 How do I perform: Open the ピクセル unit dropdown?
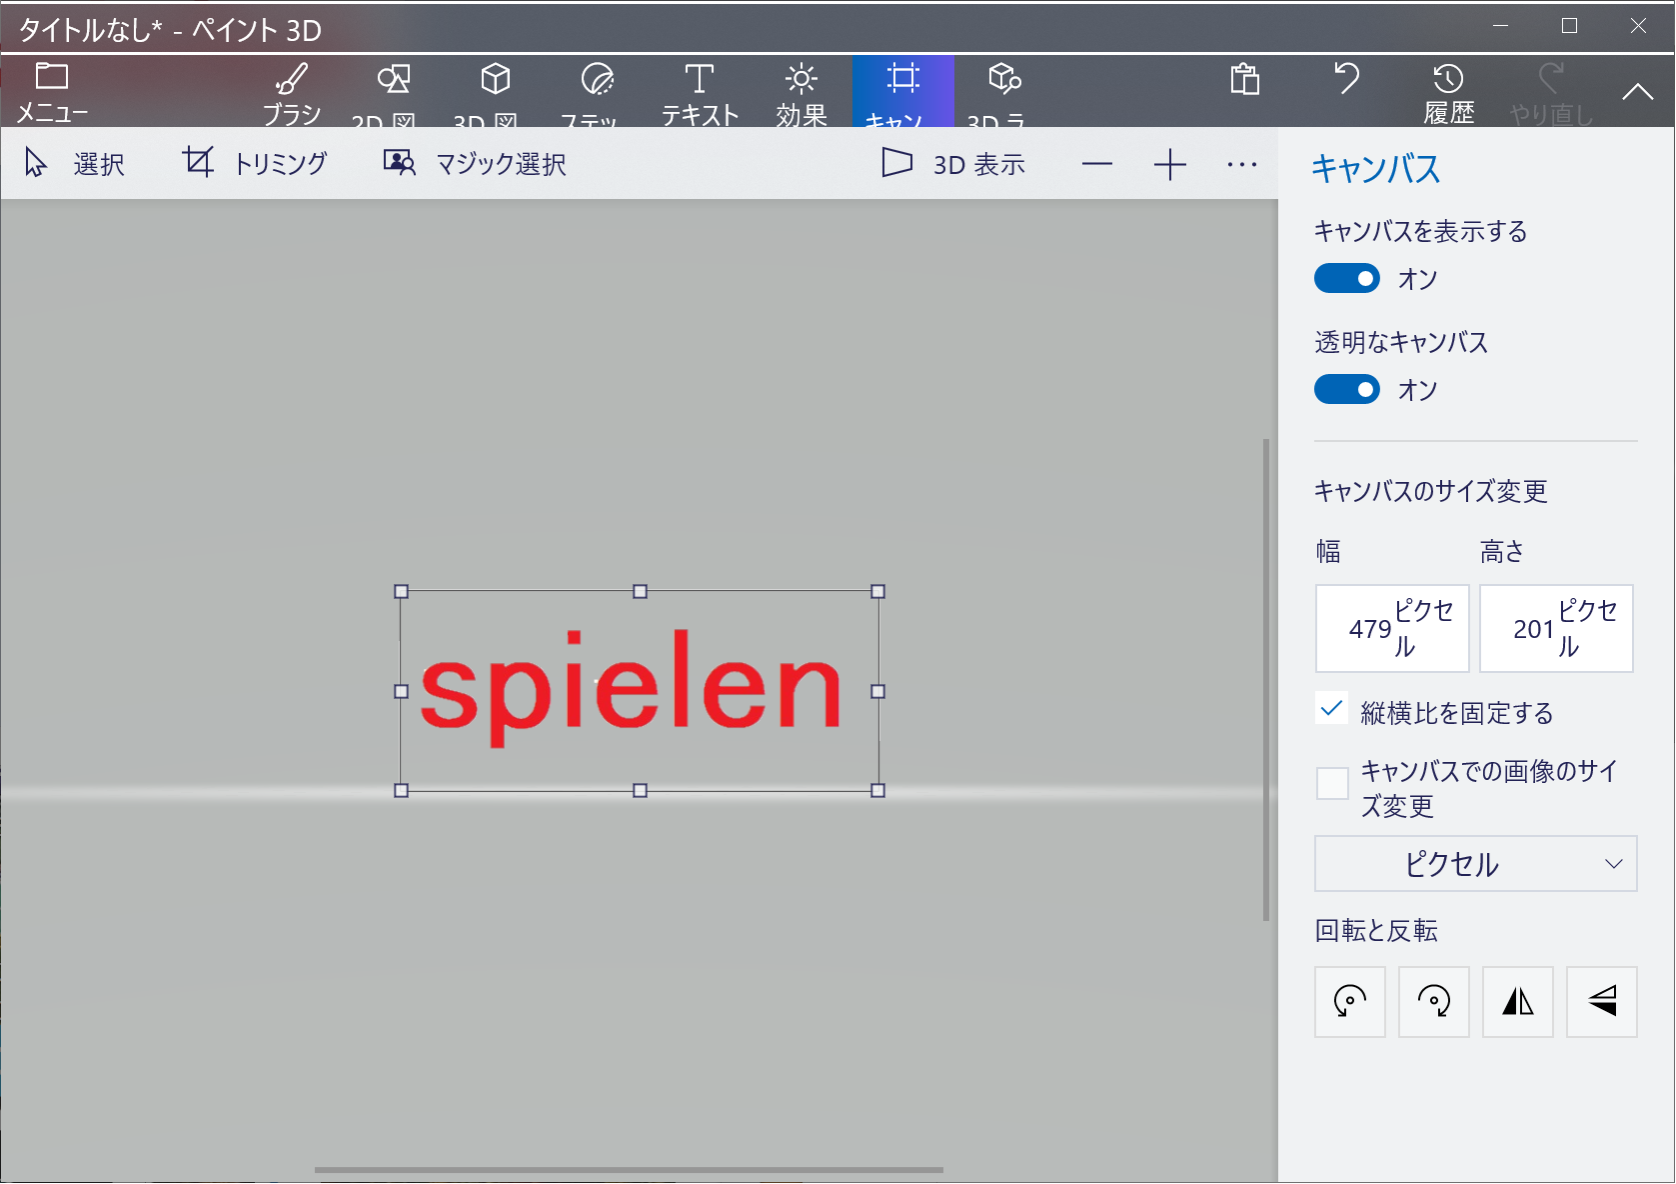(x=1475, y=864)
